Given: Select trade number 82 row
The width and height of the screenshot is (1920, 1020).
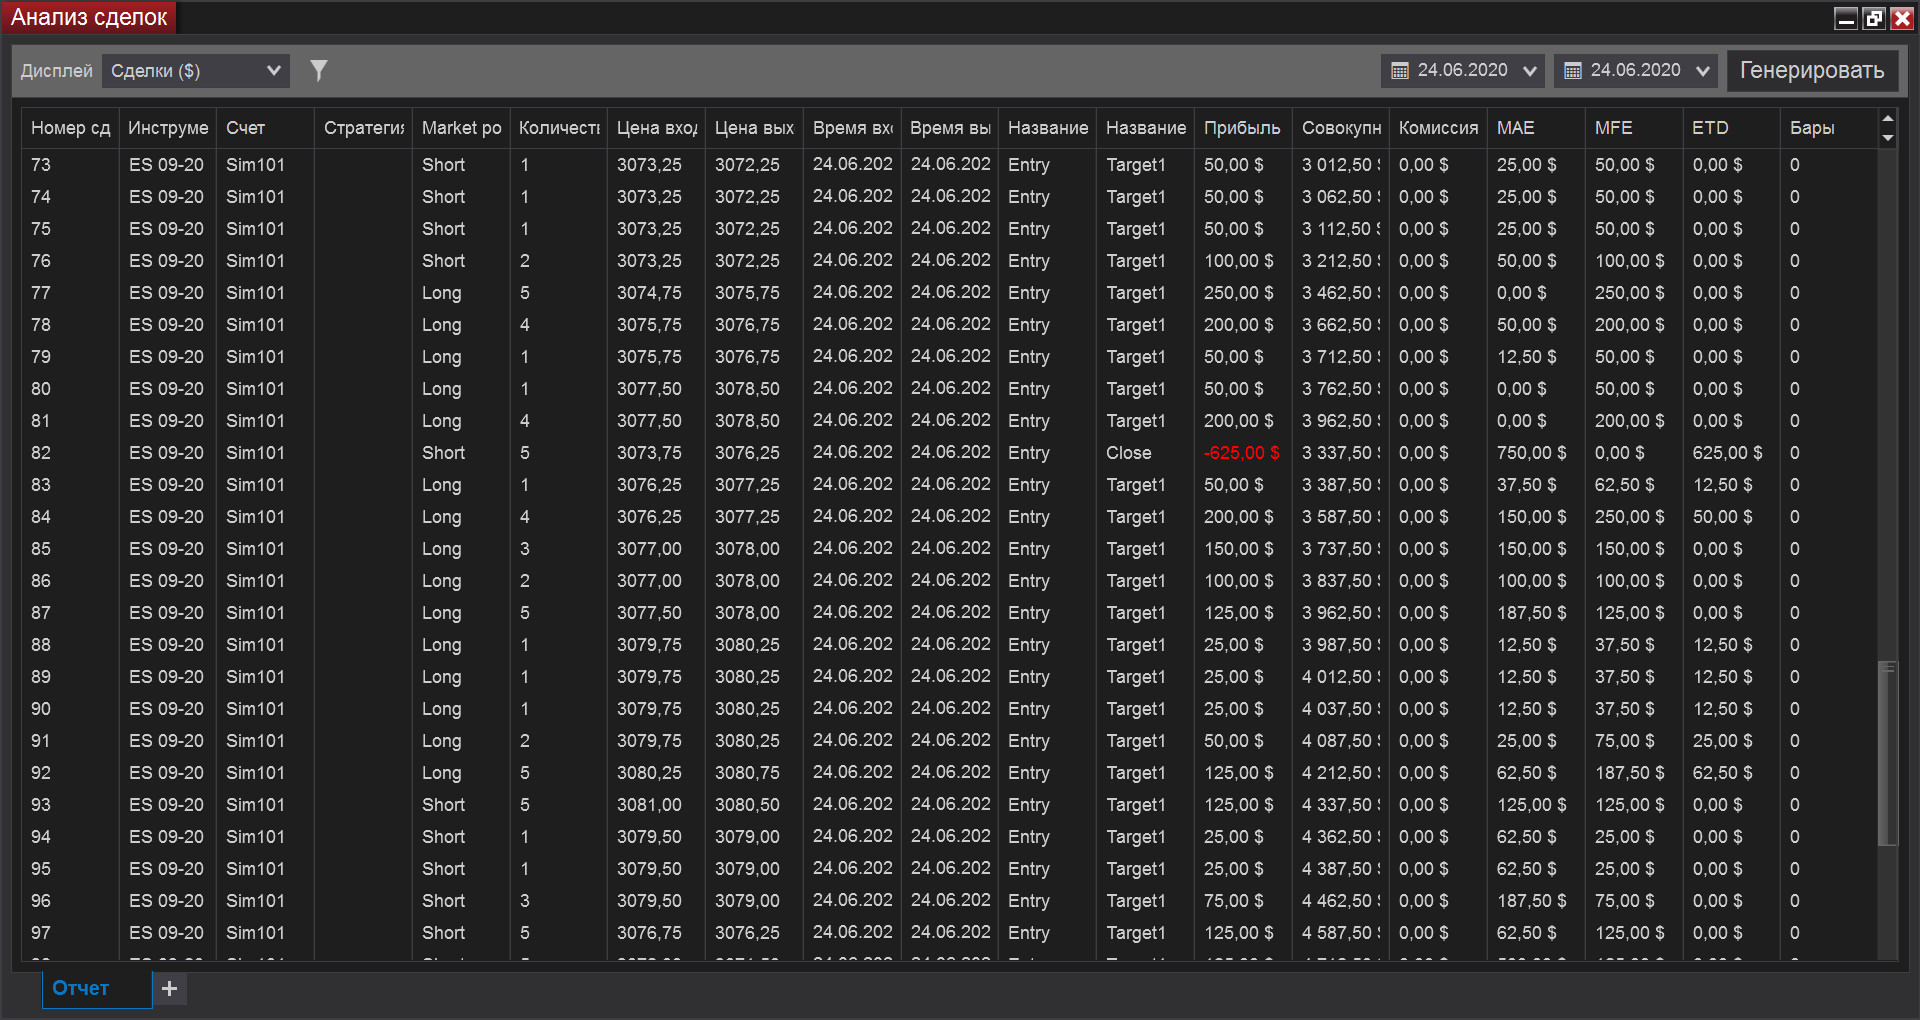Looking at the screenshot, I should [x=950, y=453].
